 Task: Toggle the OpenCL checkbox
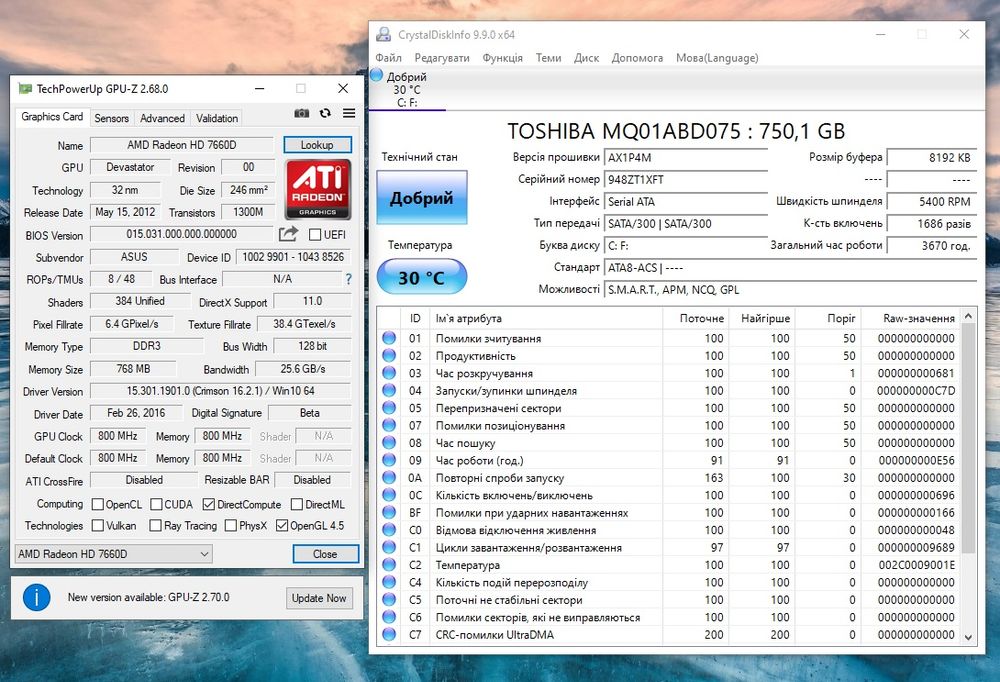[x=98, y=504]
